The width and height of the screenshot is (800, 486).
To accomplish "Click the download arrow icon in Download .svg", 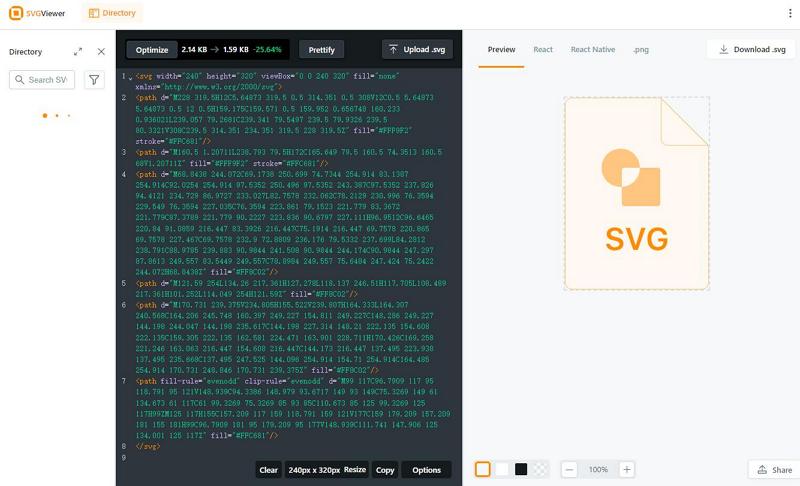I will click(723, 49).
